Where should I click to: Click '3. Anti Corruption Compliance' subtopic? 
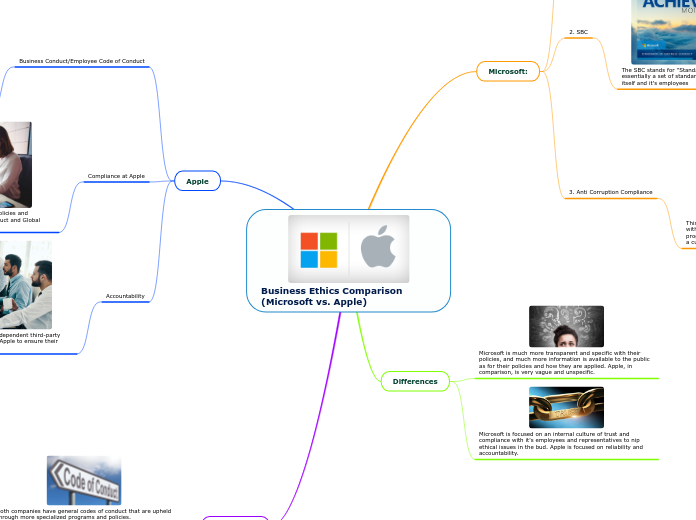(x=611, y=192)
